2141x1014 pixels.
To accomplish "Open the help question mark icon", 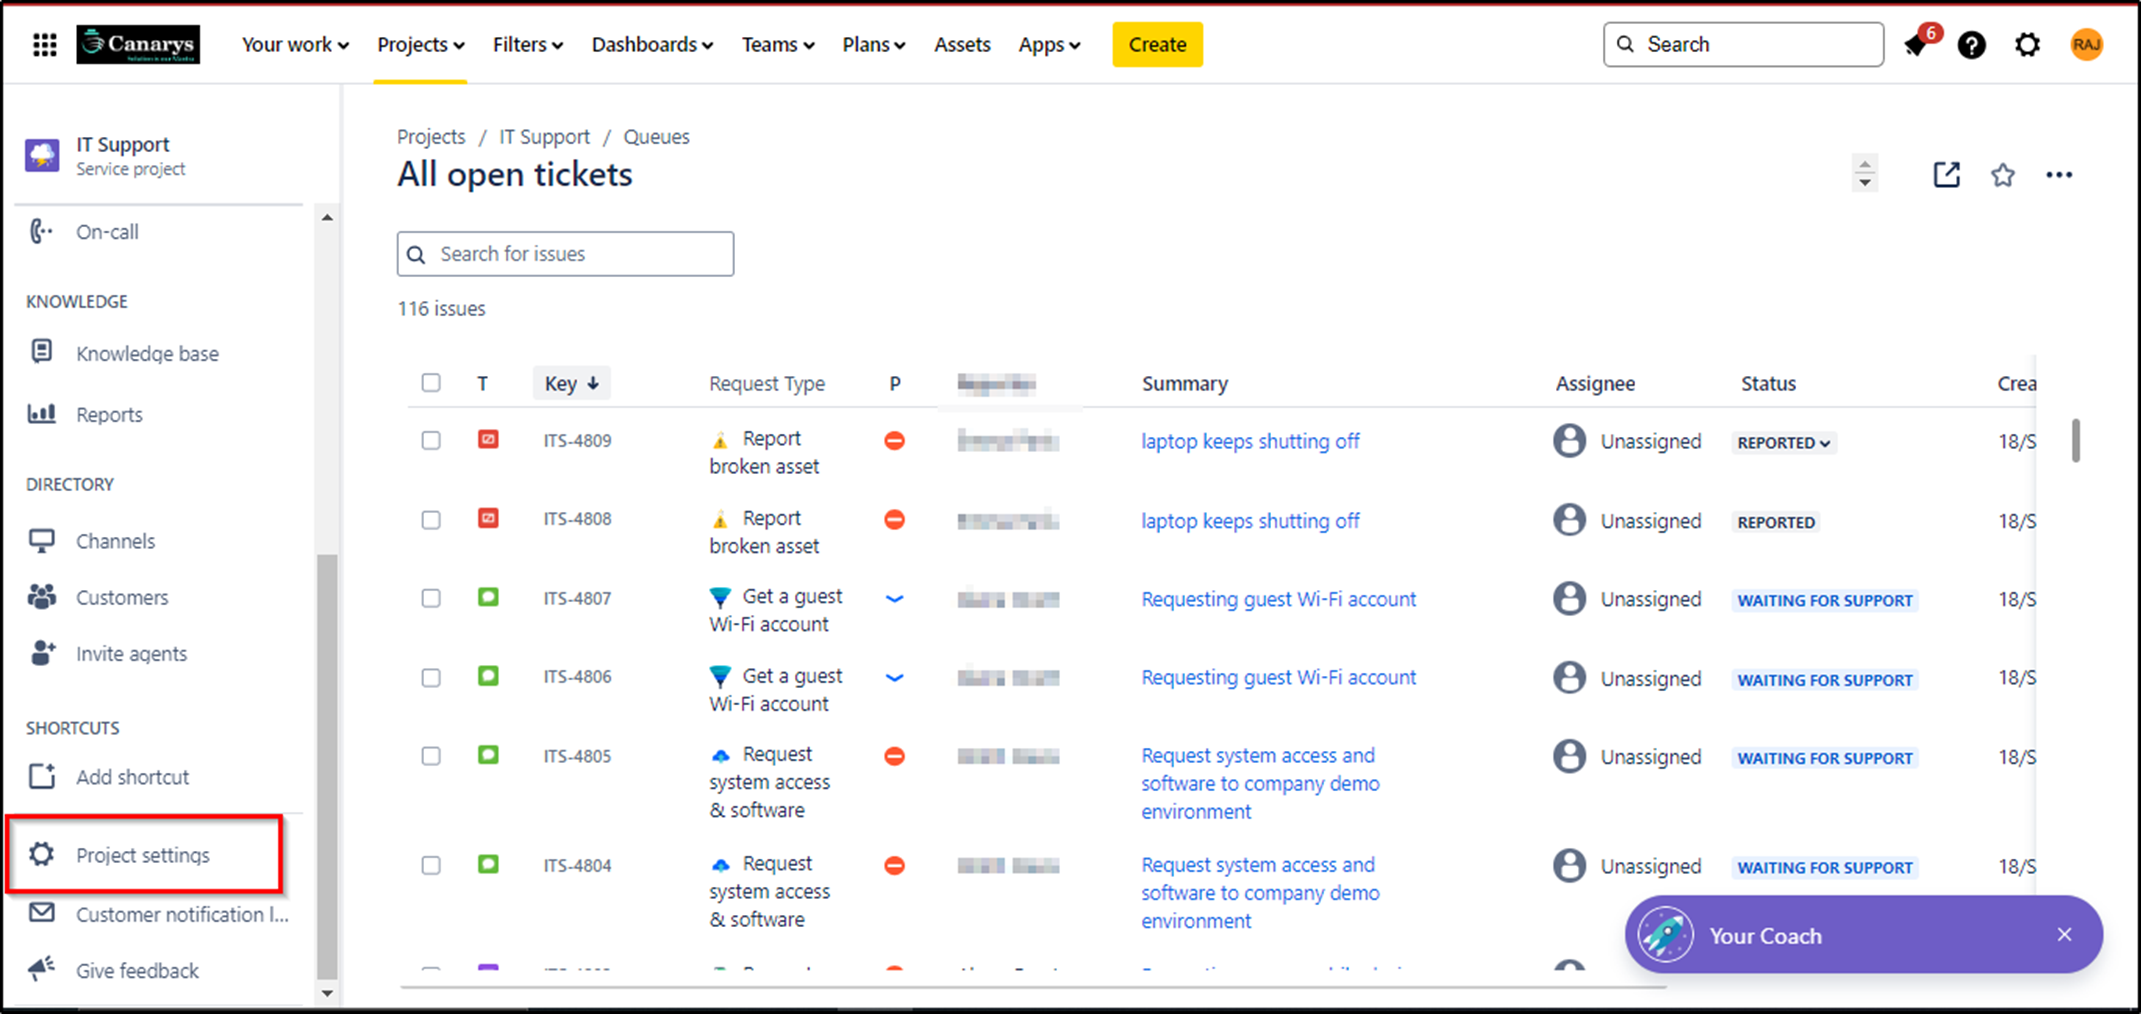I will [x=1971, y=44].
